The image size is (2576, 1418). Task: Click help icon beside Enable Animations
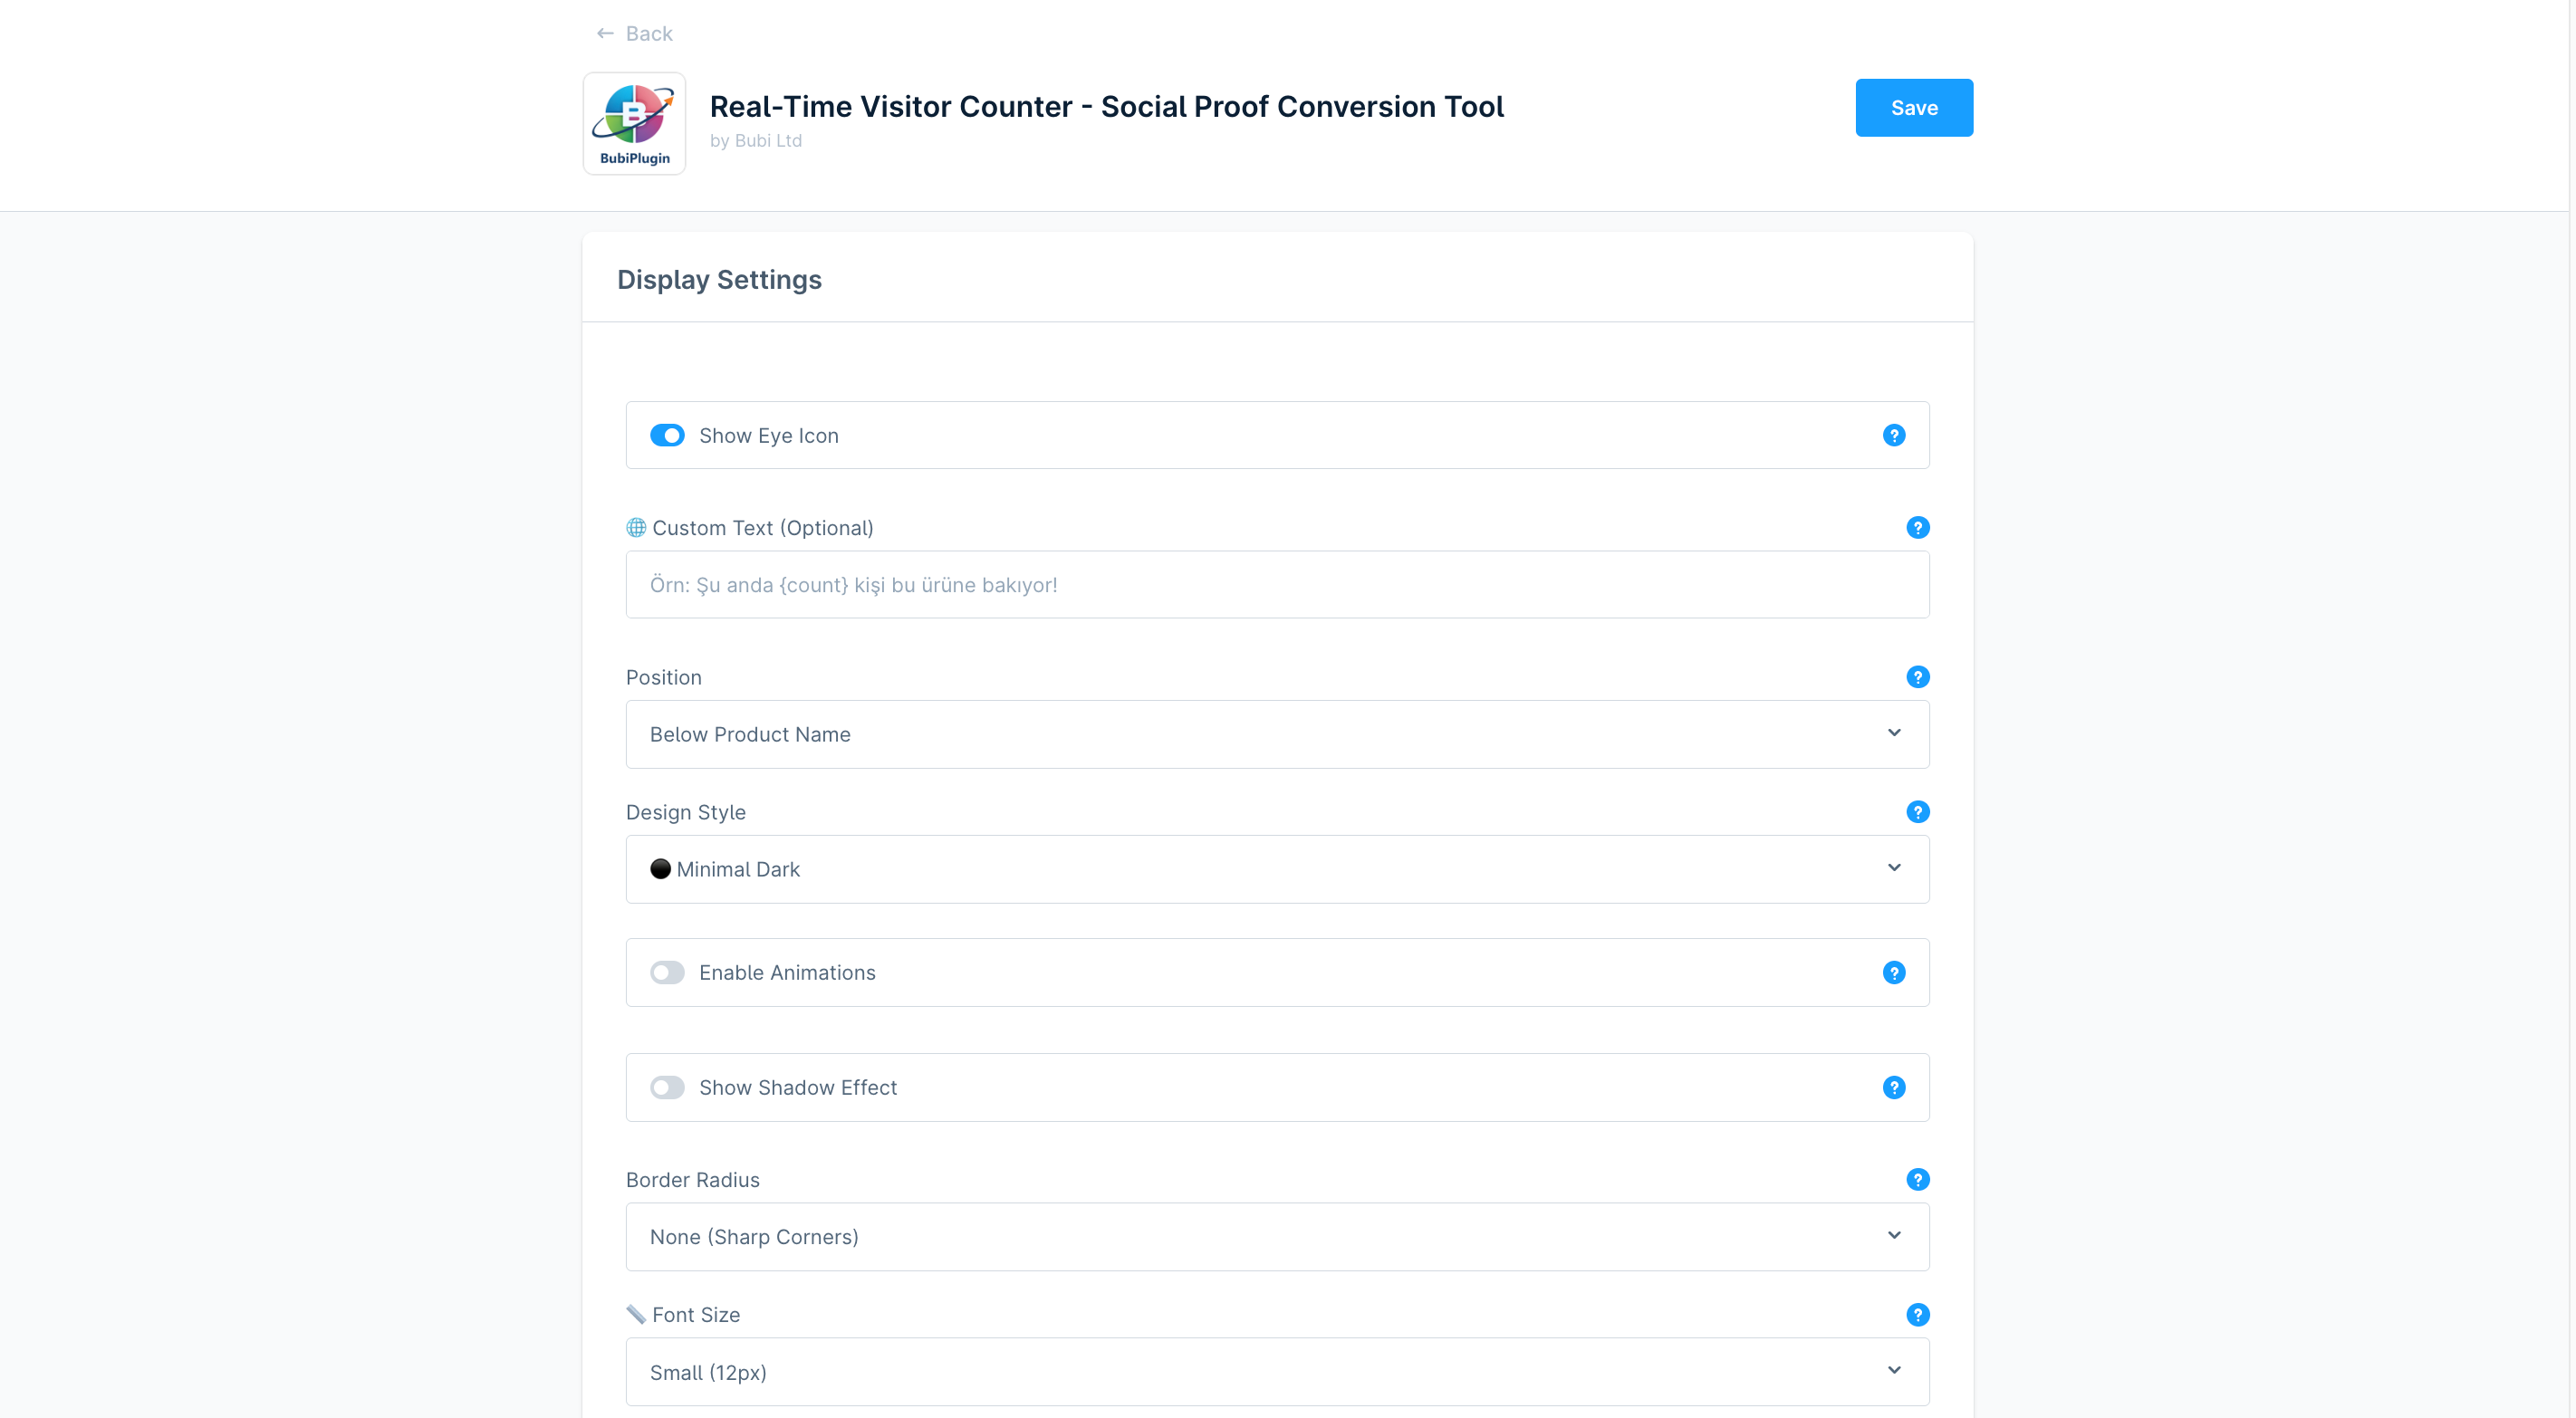coord(1893,972)
